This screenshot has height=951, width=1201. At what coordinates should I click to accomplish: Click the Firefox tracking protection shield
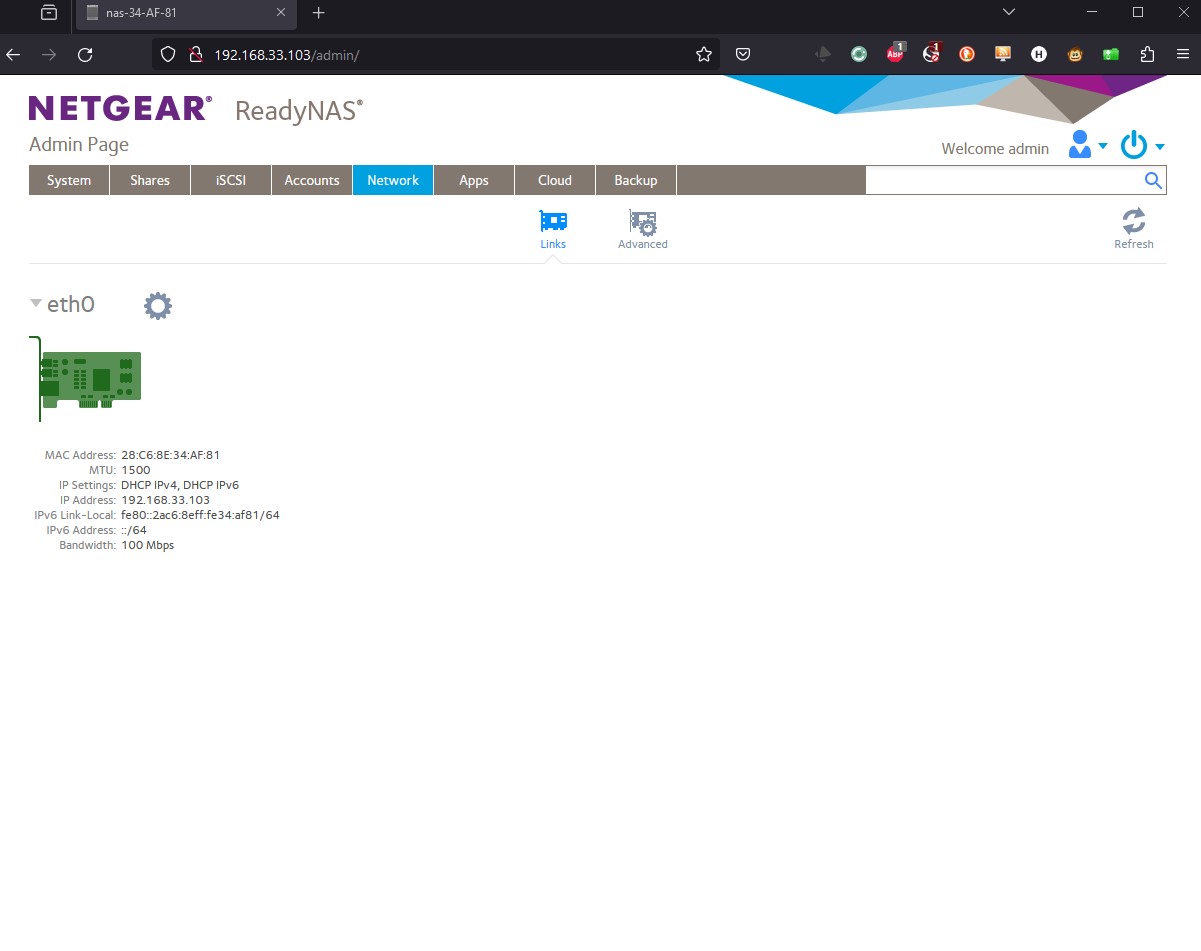[167, 54]
